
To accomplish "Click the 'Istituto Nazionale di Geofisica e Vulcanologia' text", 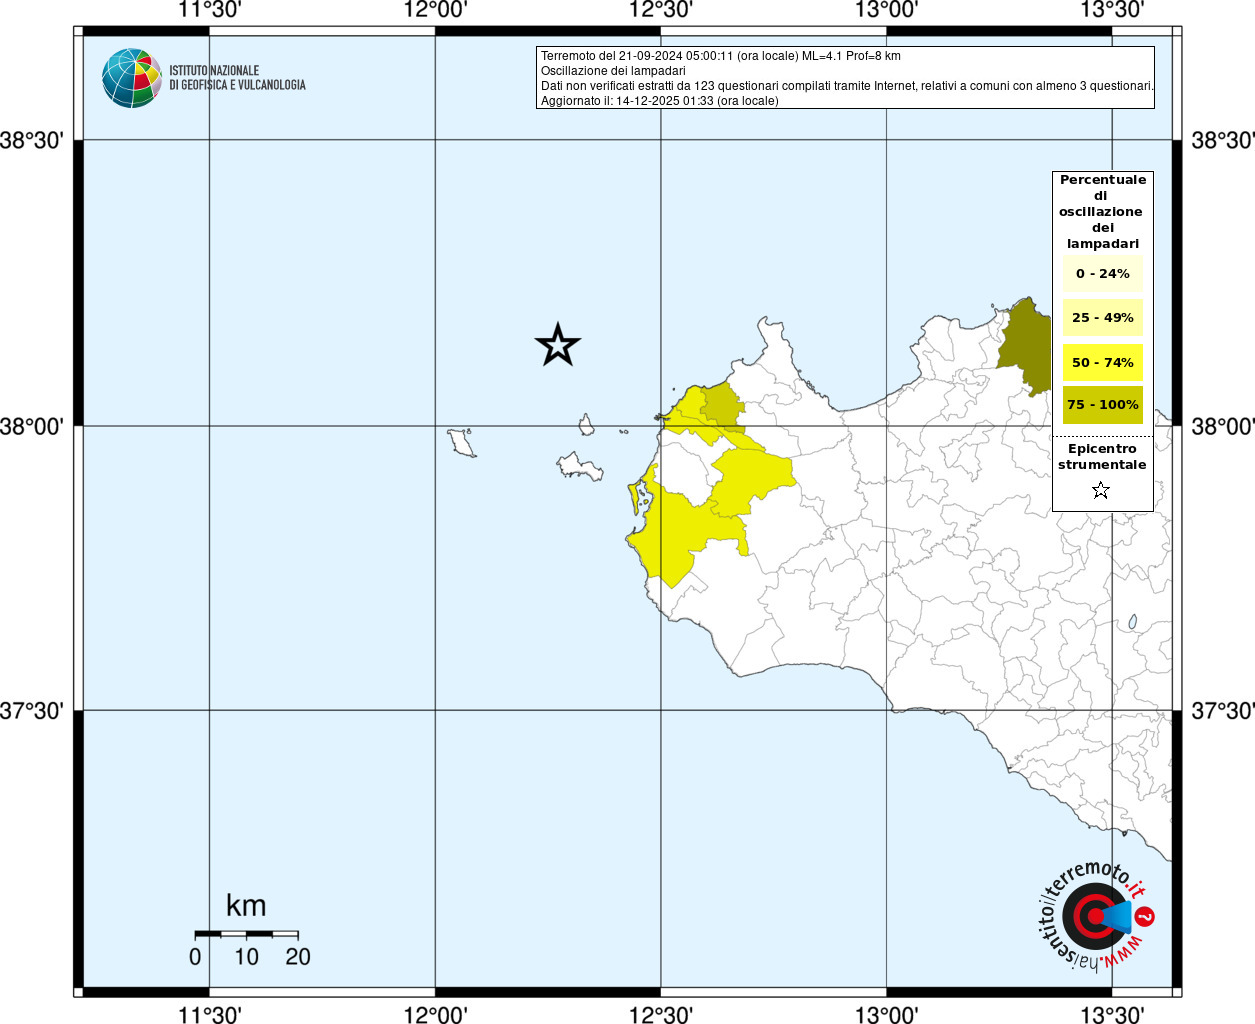I will coord(237,78).
